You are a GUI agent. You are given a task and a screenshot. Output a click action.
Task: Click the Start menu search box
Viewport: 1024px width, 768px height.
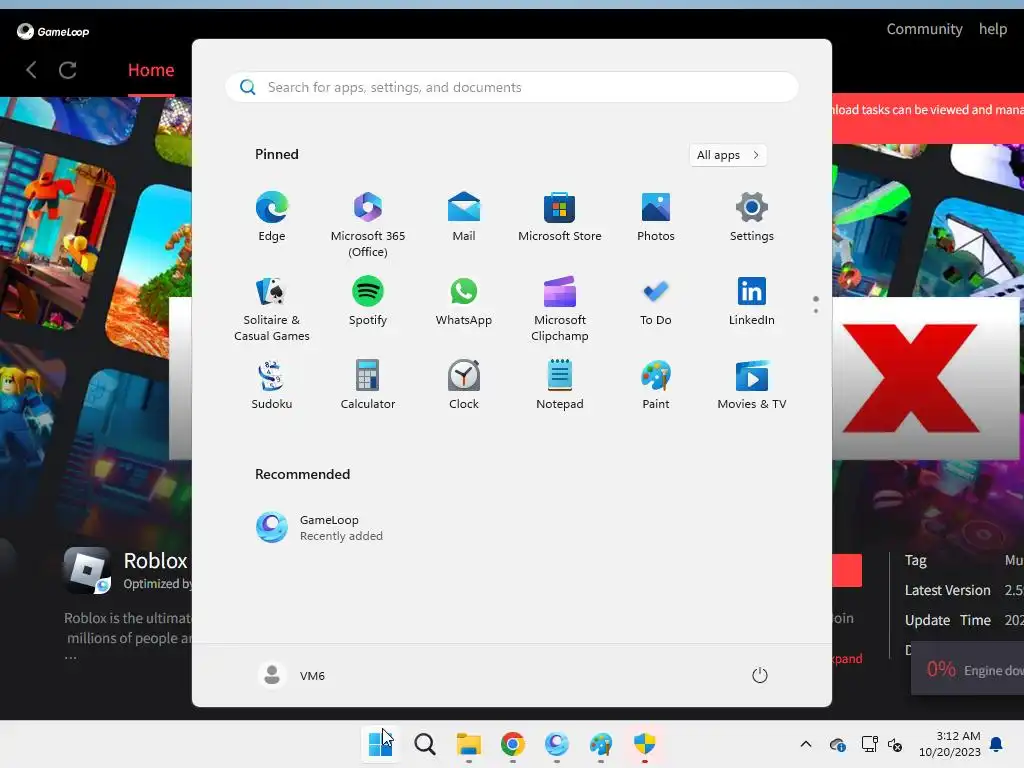pos(511,88)
